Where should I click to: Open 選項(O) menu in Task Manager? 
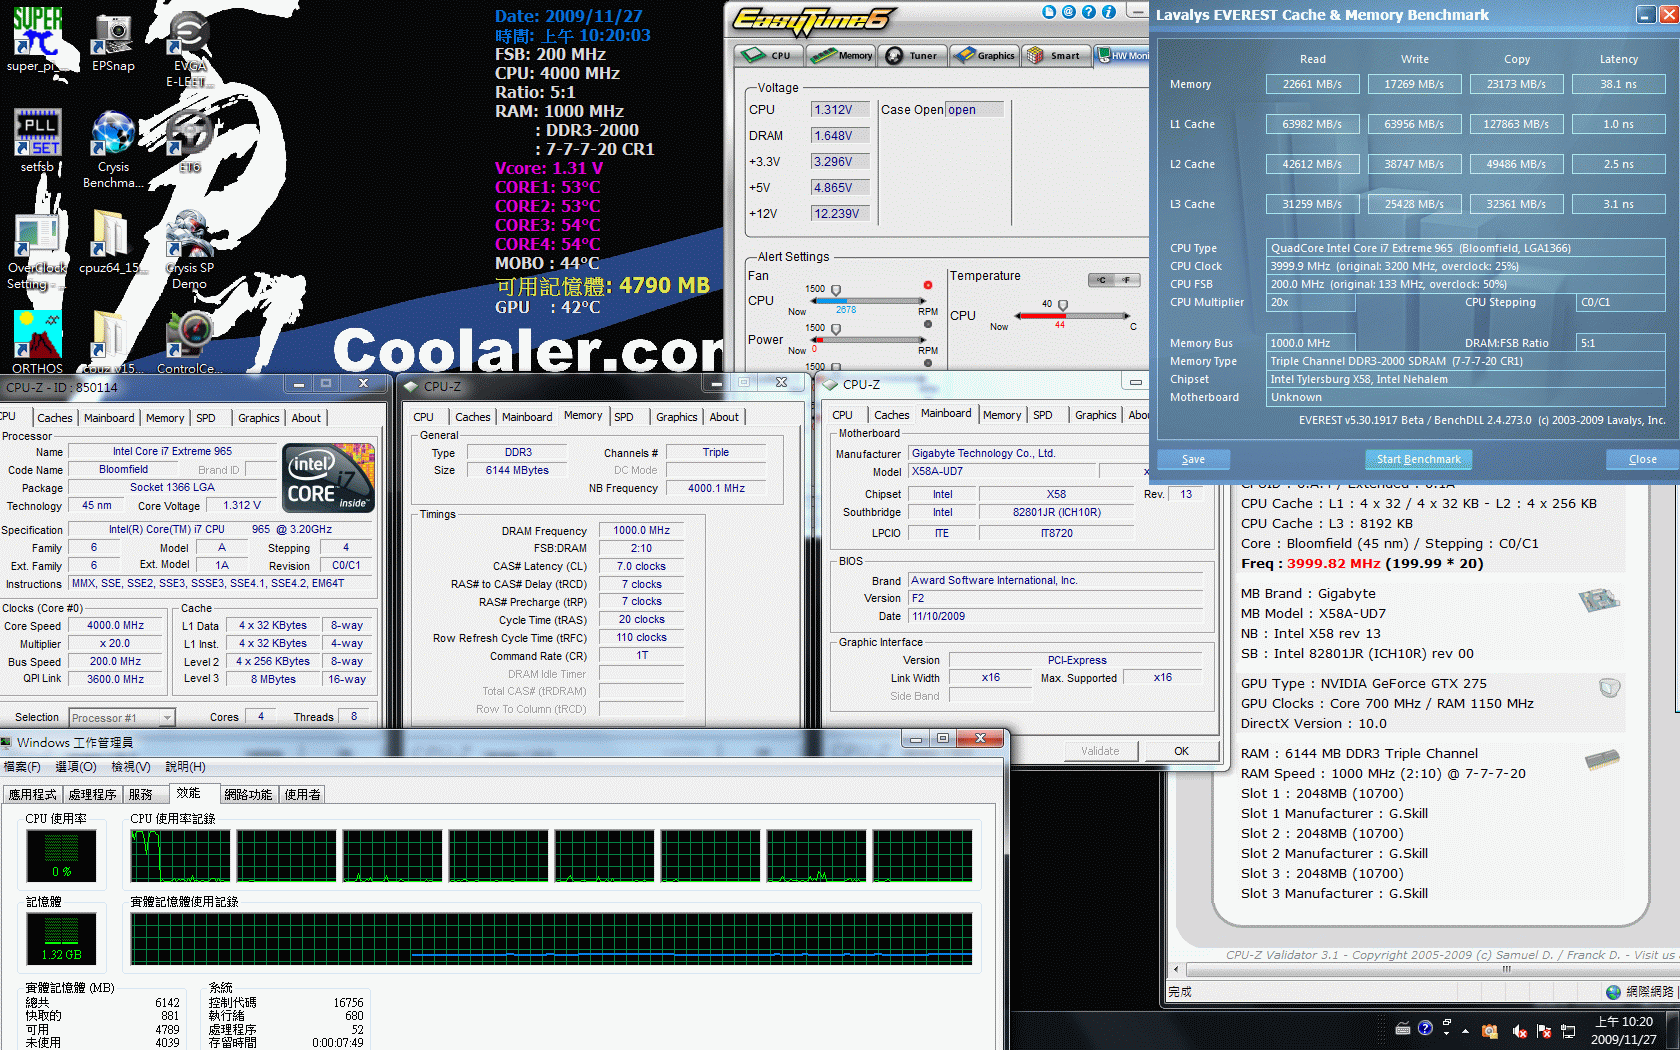76,767
